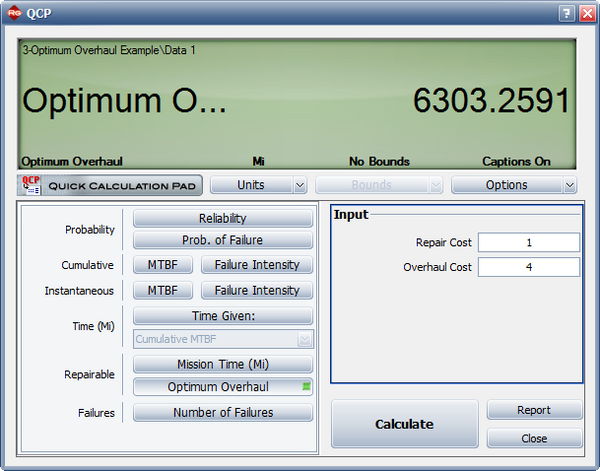
Task: Click the QCP title bar app icon
Action: [14, 13]
